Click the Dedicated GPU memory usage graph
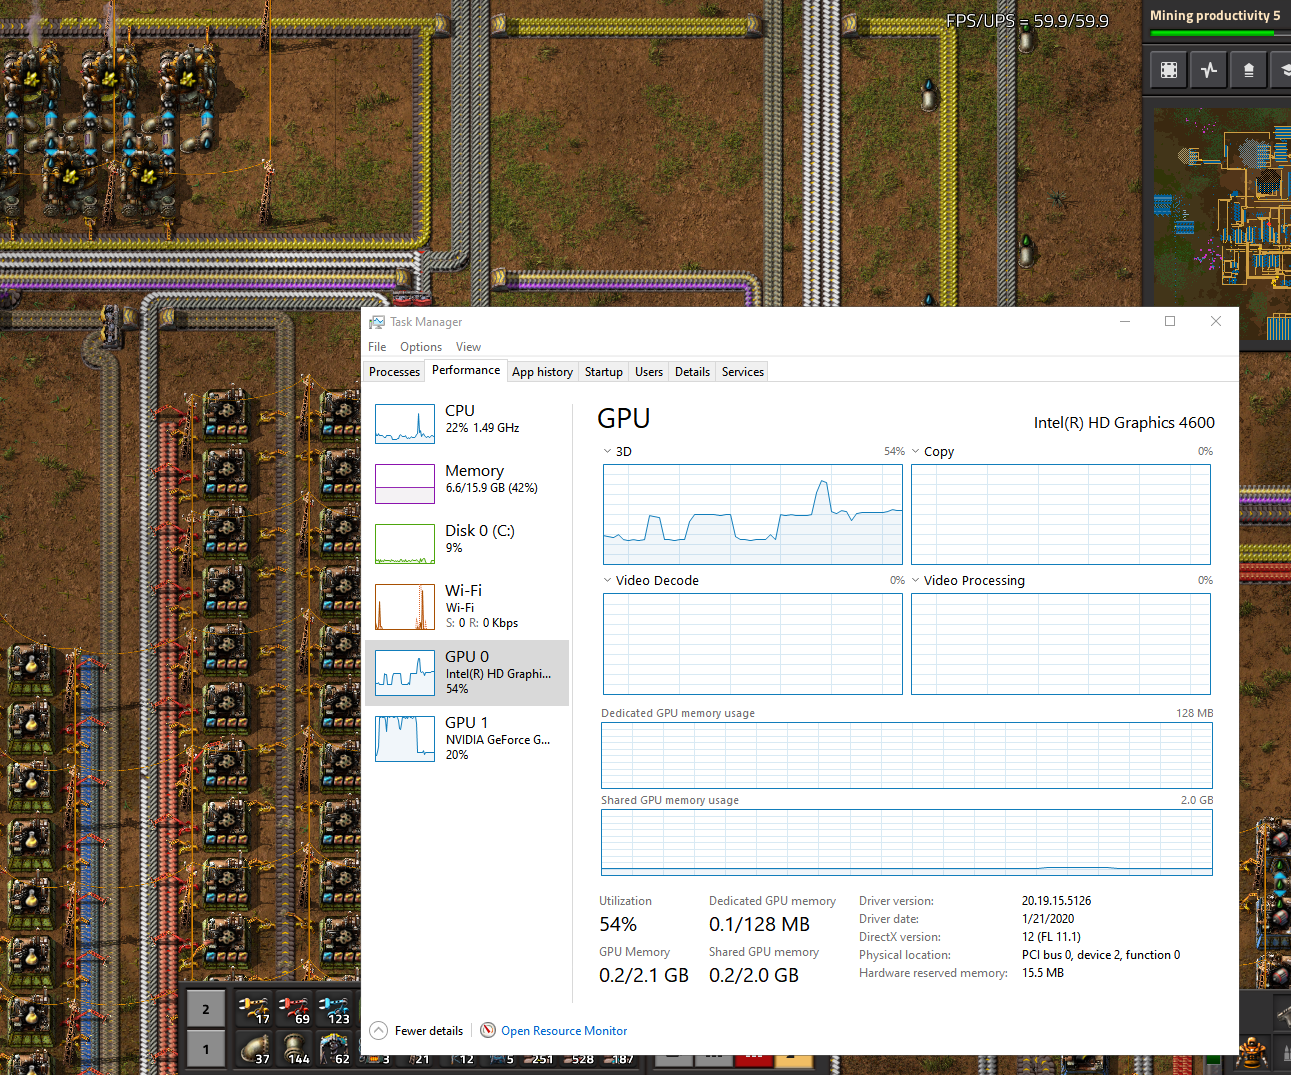 [x=907, y=756]
